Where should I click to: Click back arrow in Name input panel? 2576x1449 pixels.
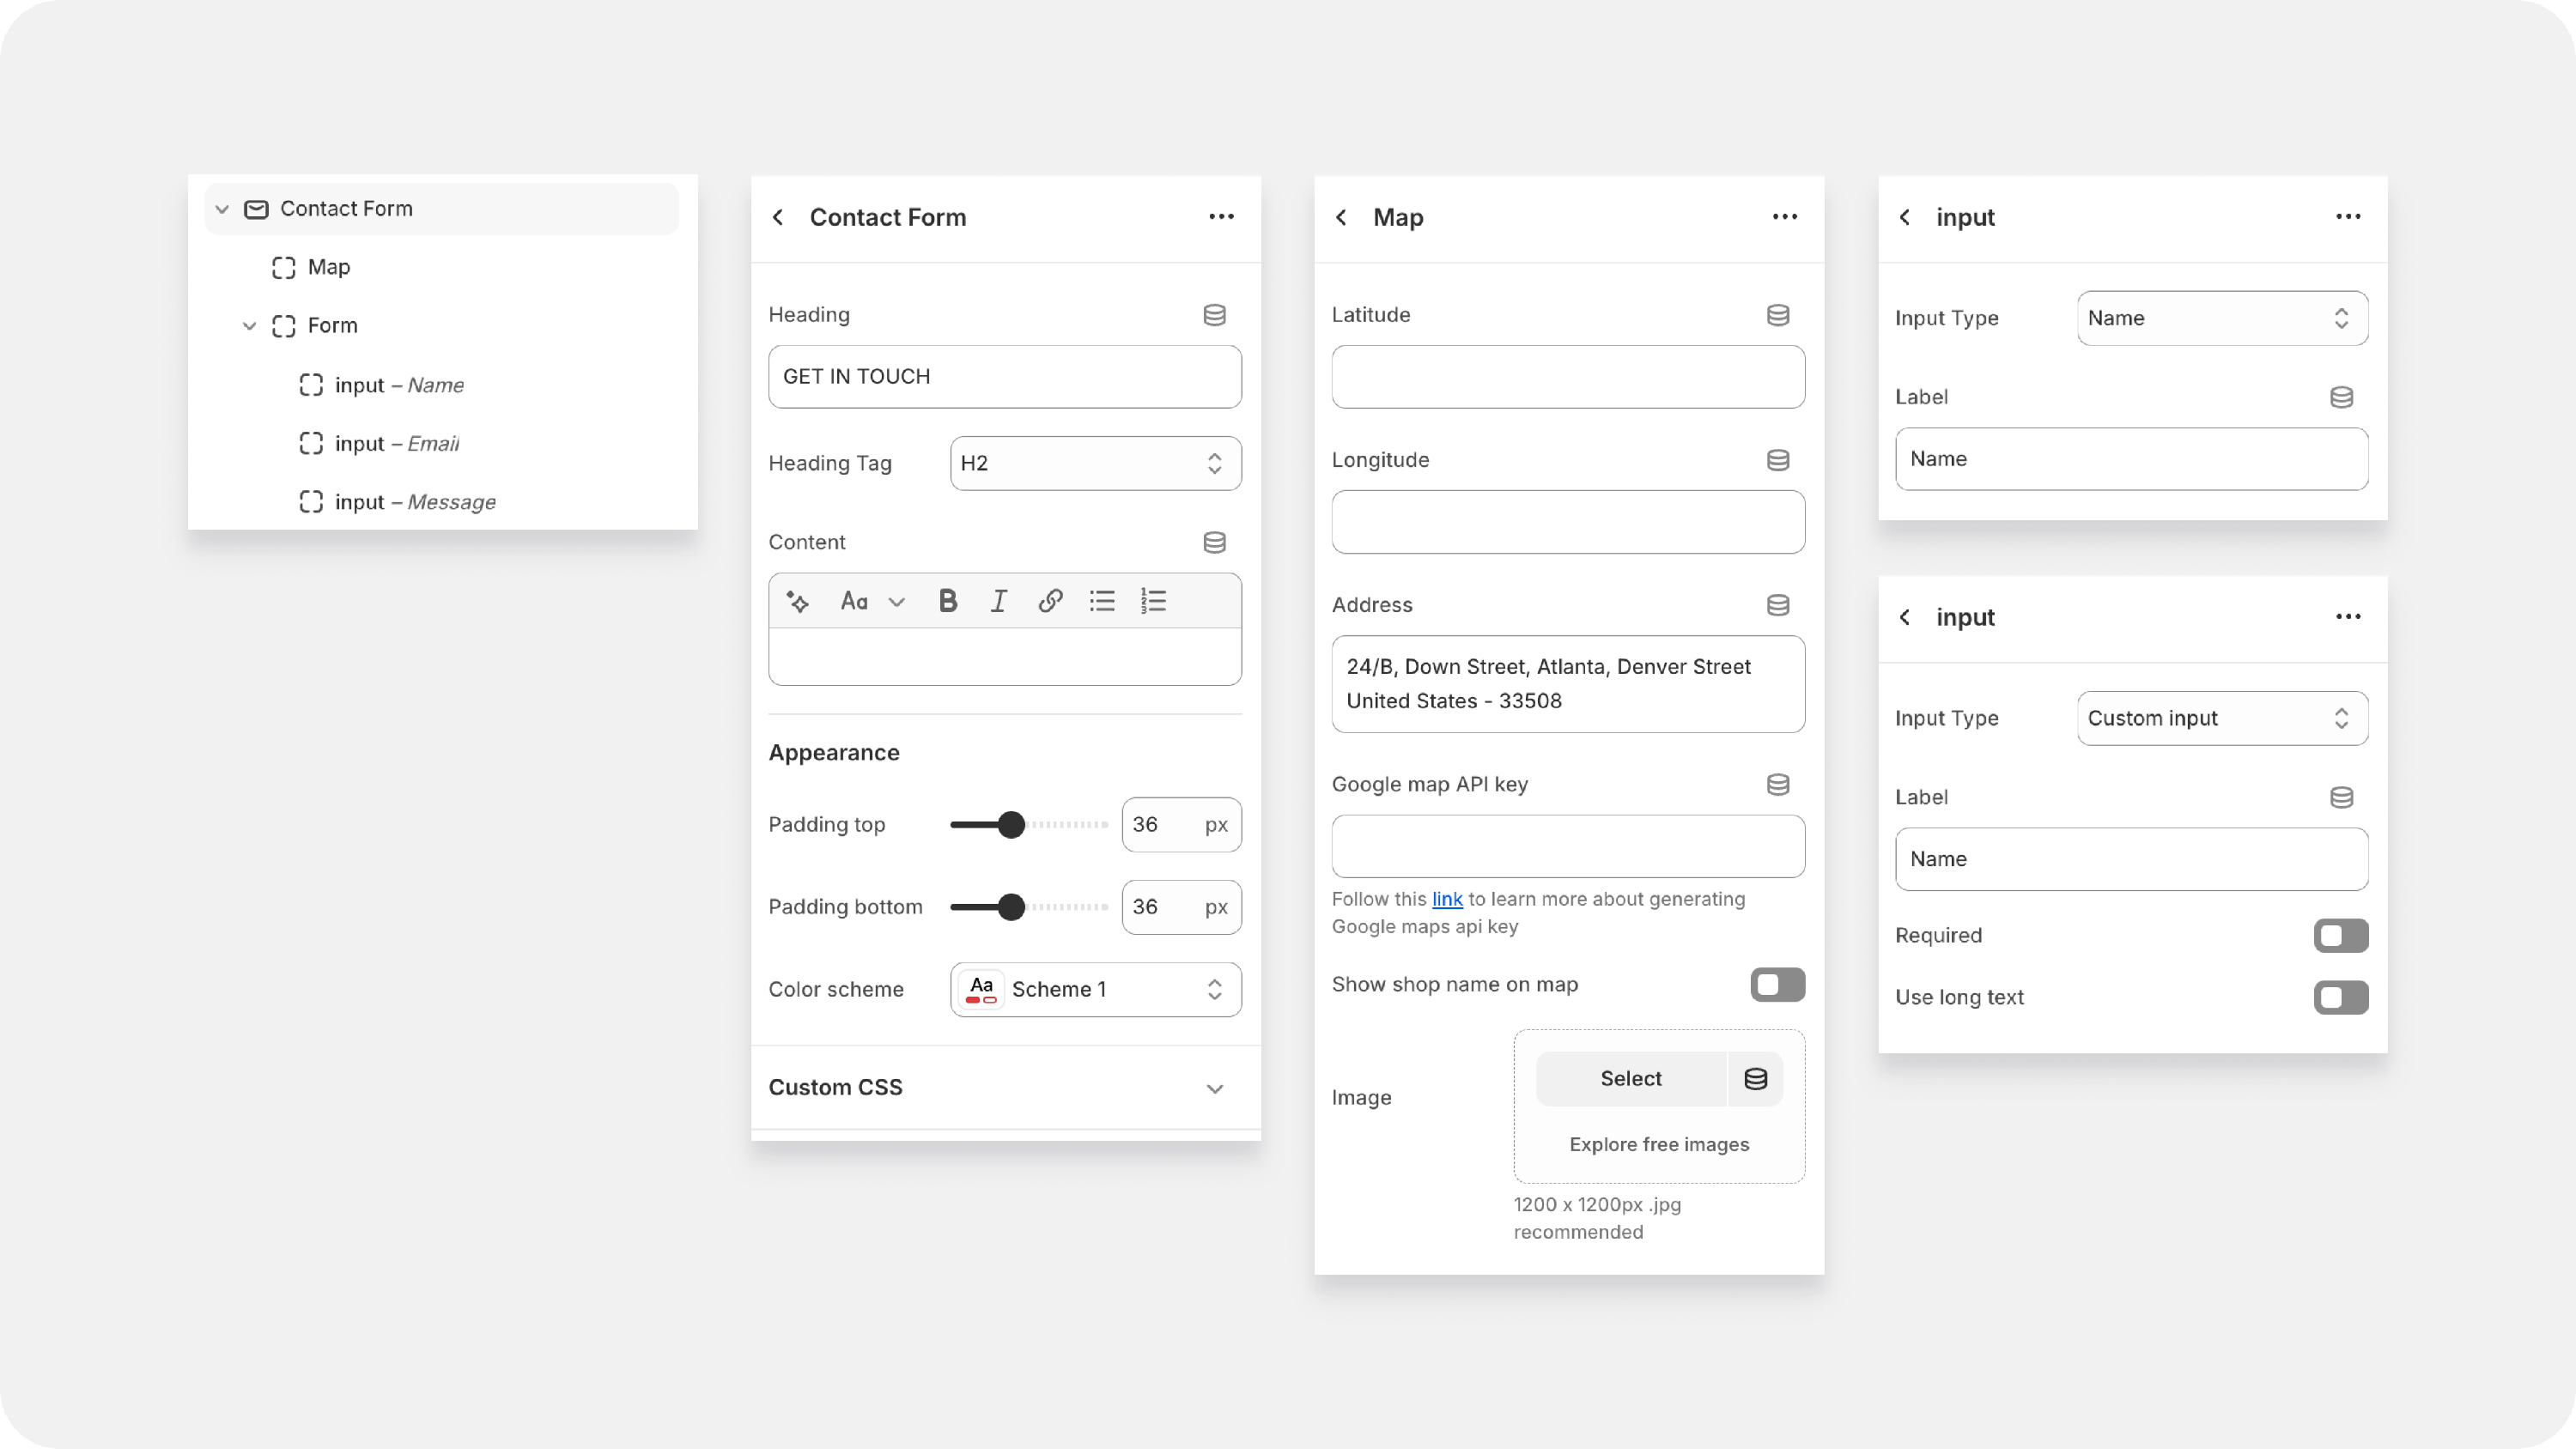pos(1905,217)
